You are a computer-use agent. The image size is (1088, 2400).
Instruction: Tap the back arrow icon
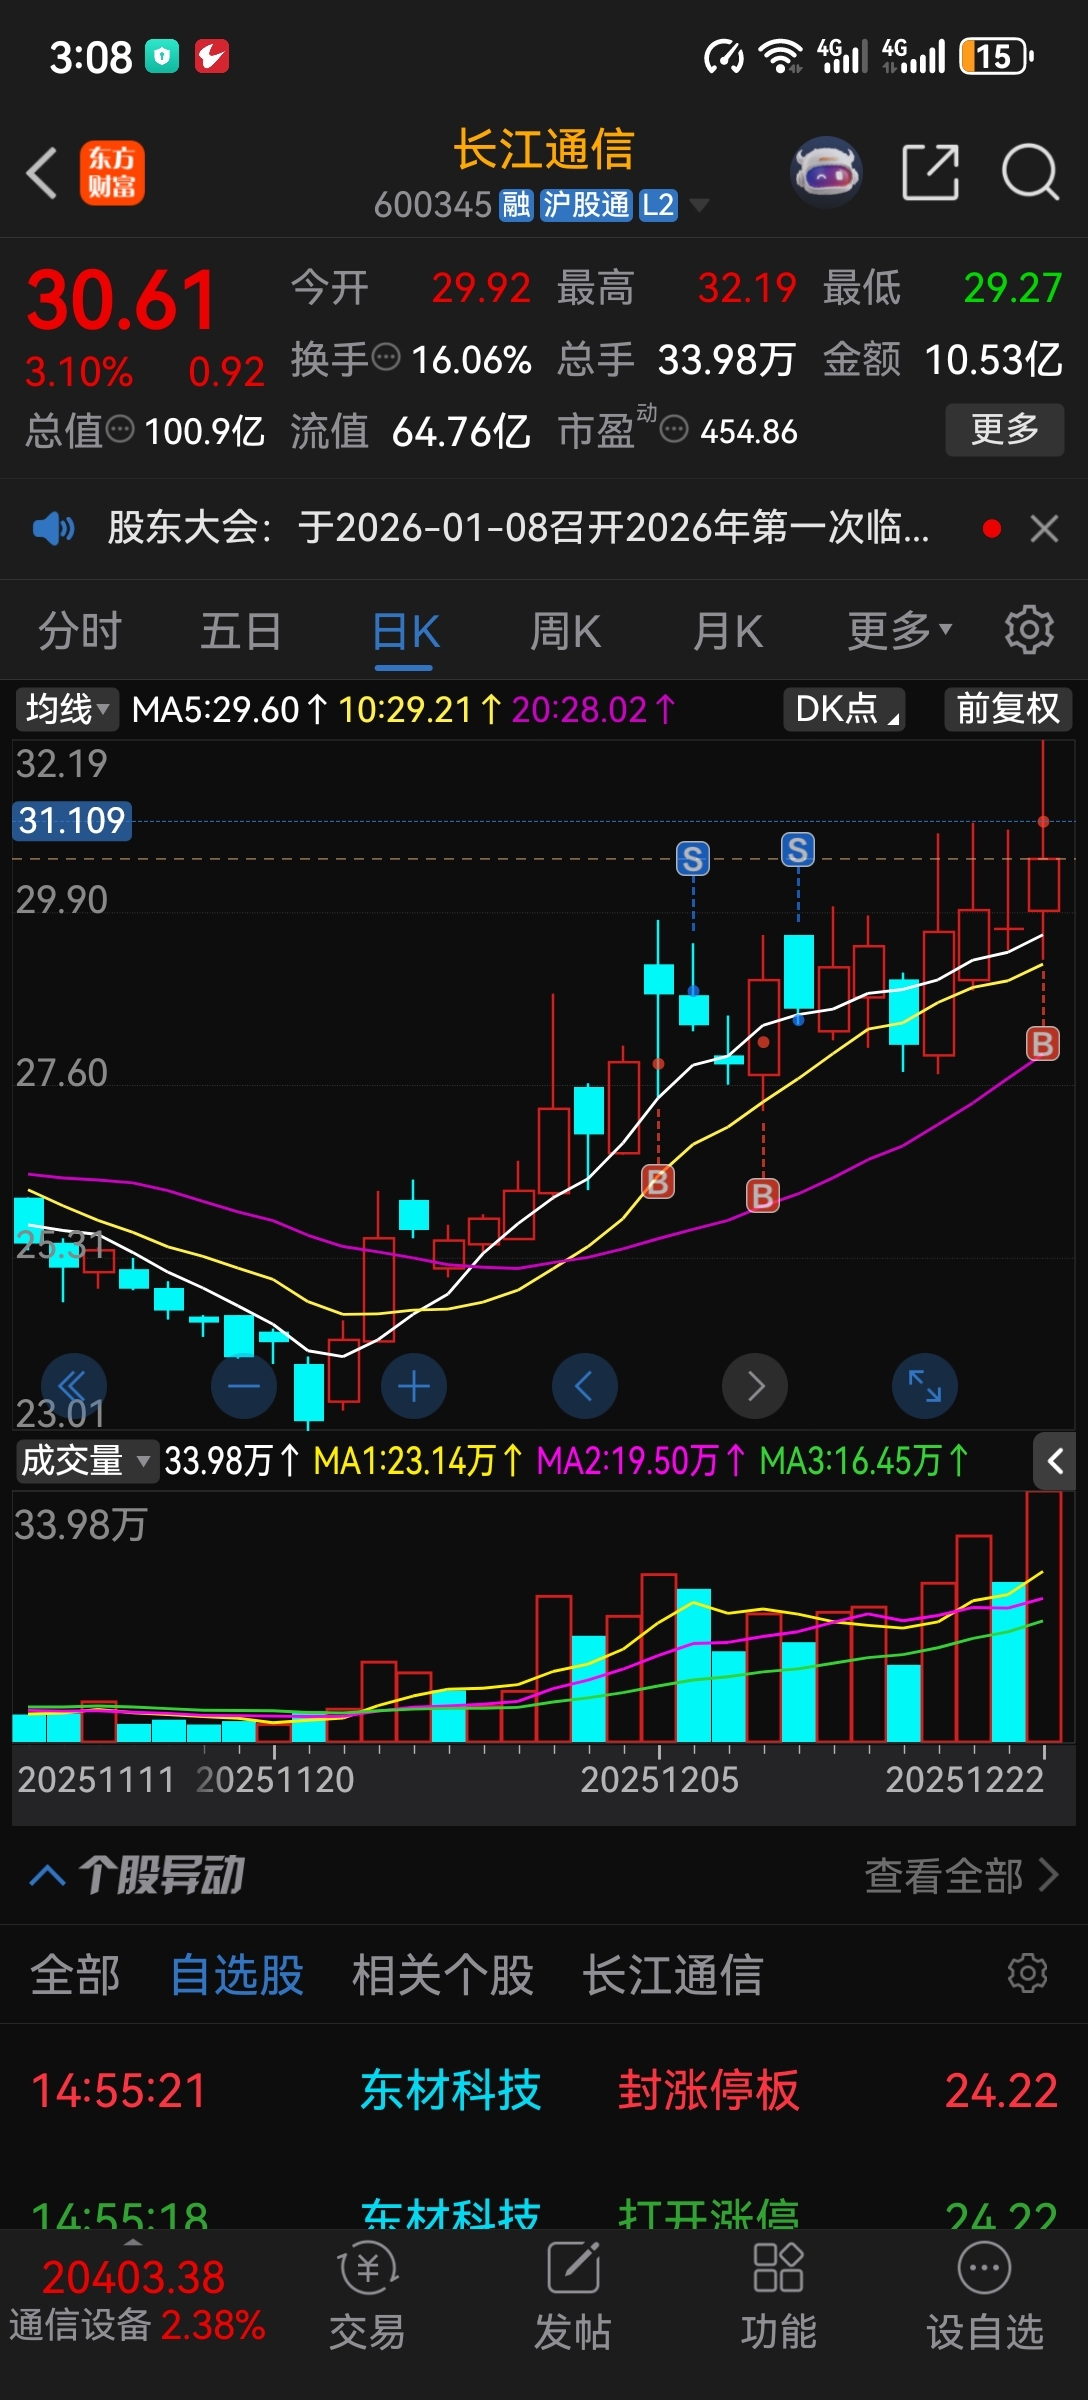pos(42,173)
